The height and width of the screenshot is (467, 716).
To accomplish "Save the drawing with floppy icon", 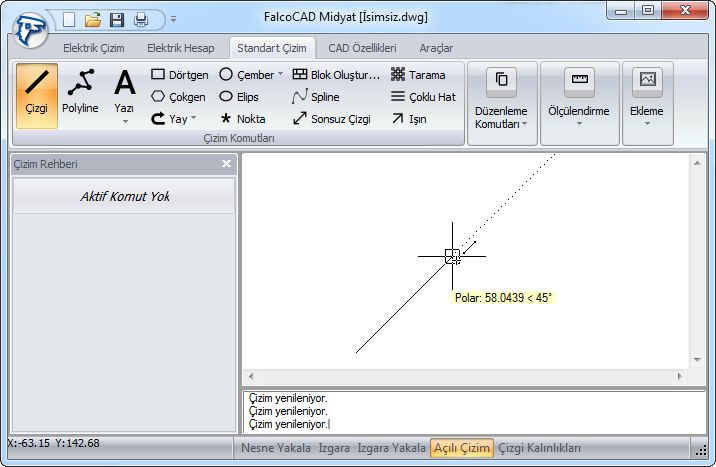I will pyautogui.click(x=117, y=20).
